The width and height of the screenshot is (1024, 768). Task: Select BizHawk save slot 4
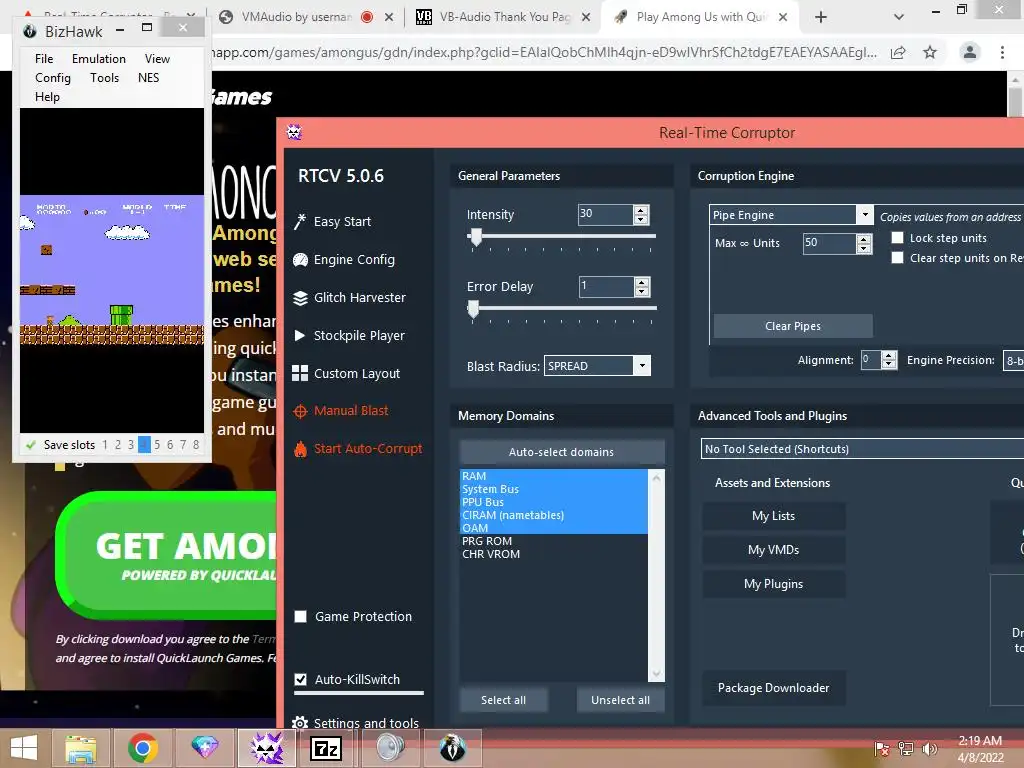tap(144, 445)
